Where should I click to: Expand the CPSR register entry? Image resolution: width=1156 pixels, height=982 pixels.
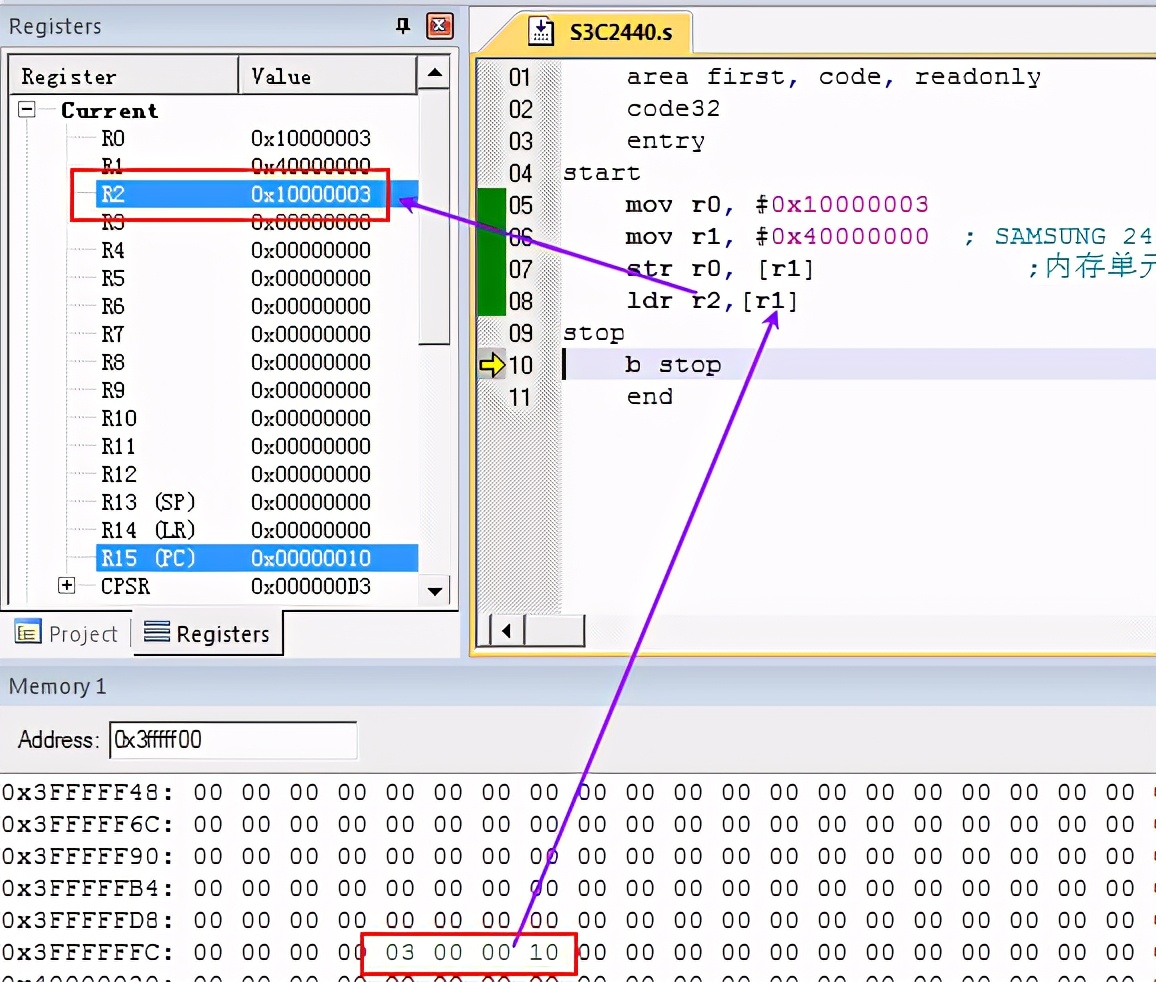pyautogui.click(x=67, y=586)
